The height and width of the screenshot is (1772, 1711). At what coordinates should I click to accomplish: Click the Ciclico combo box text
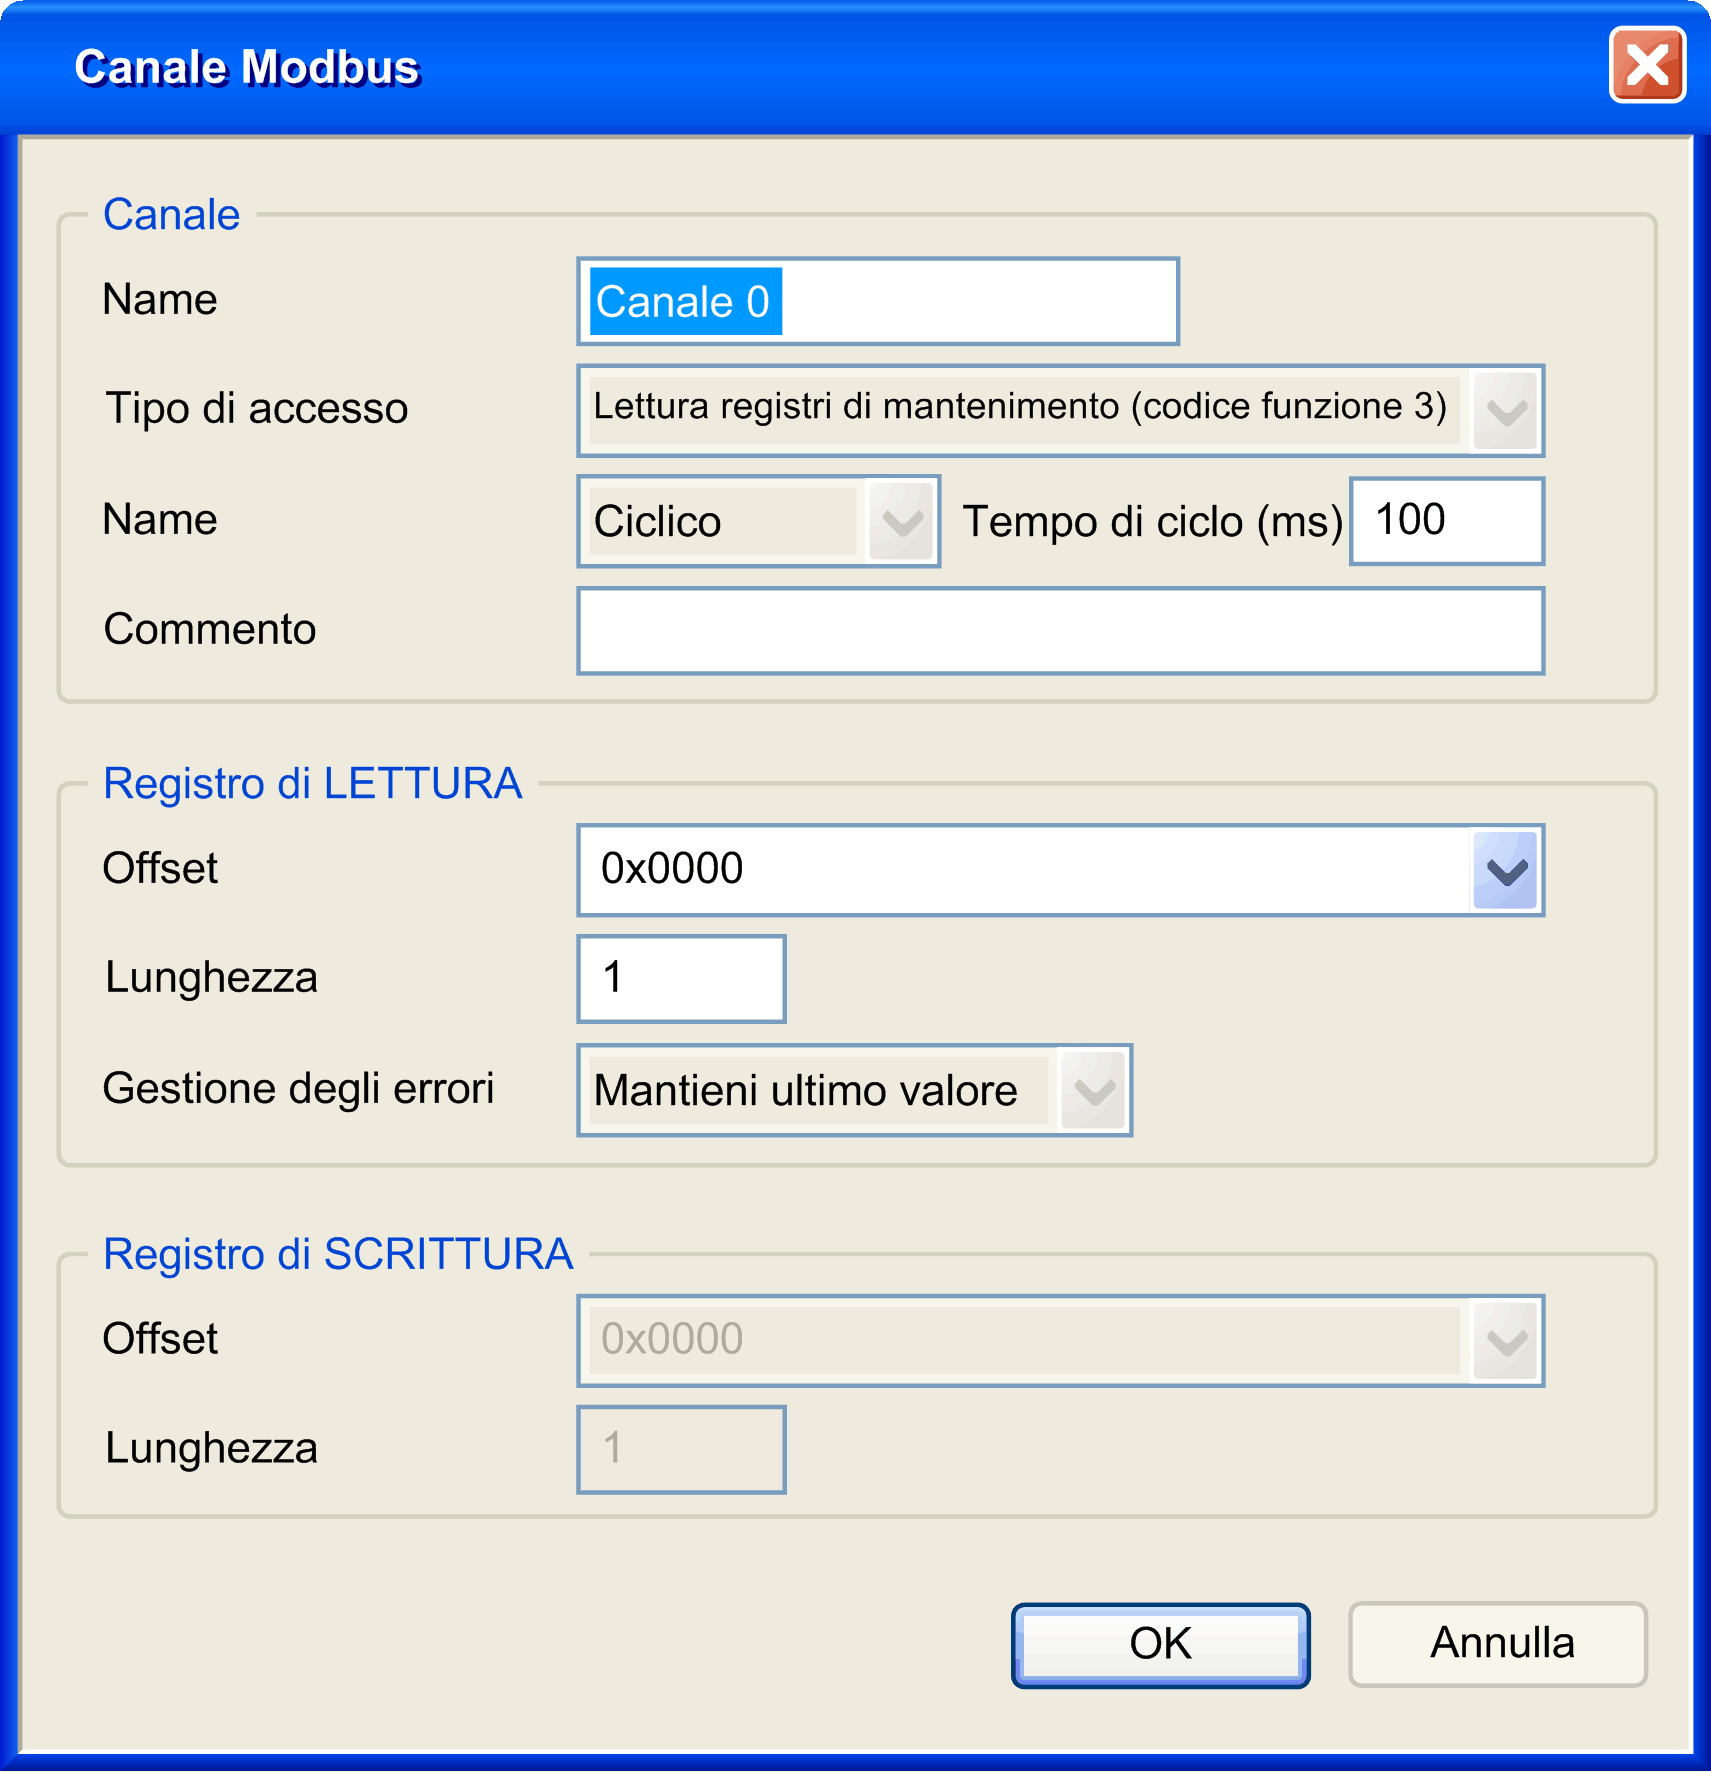coord(720,522)
